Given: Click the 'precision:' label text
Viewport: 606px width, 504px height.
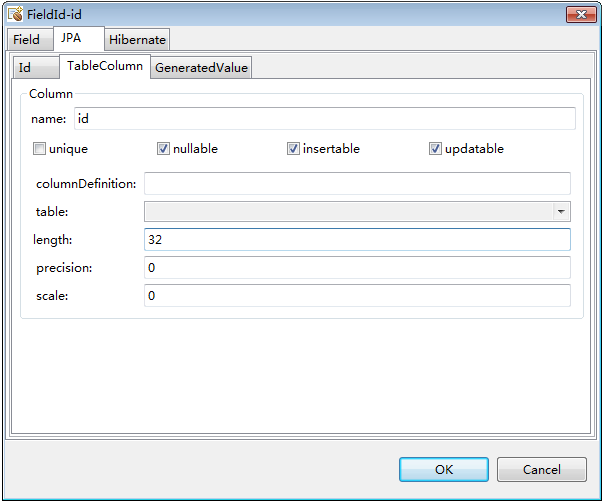Looking at the screenshot, I should [x=64, y=268].
